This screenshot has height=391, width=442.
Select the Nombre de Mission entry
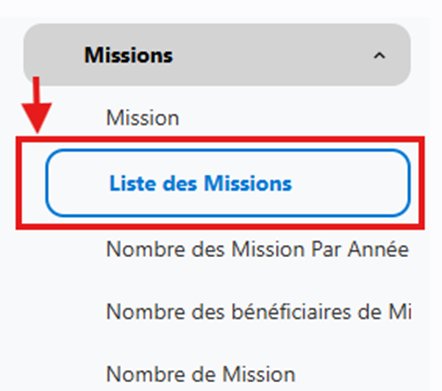[x=201, y=374]
